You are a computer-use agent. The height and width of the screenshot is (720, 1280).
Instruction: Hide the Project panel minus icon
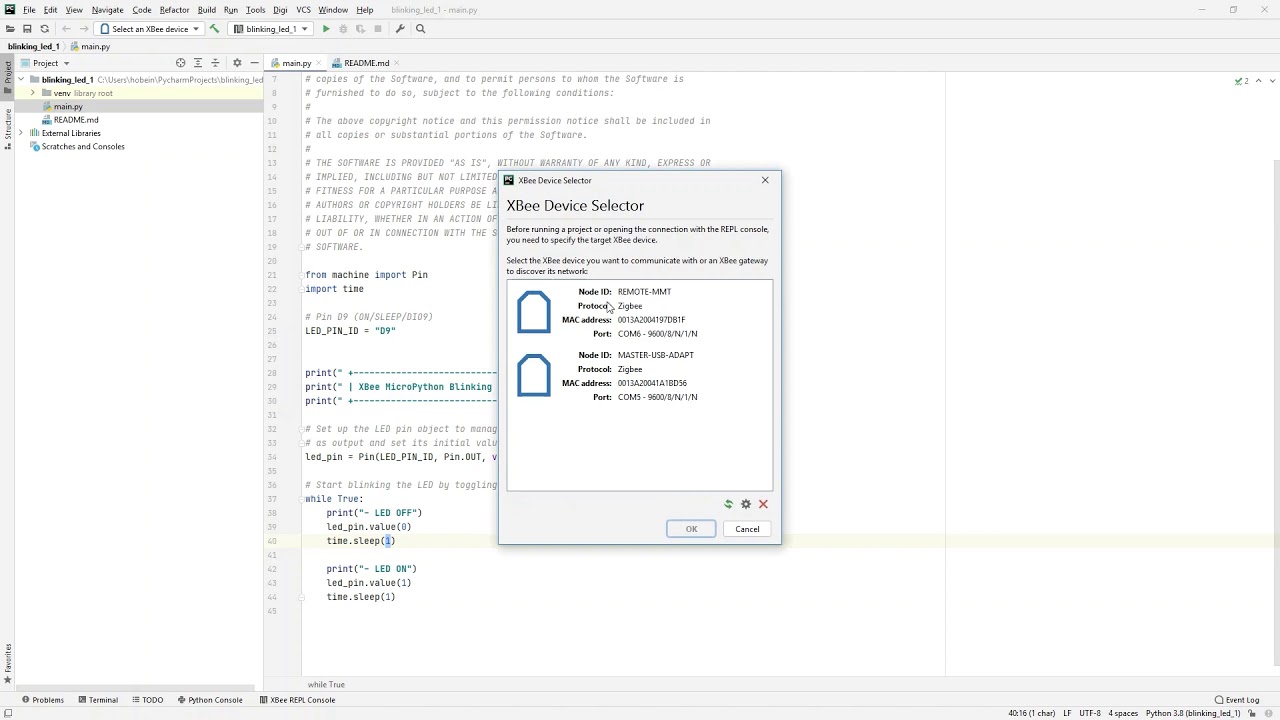[x=254, y=63]
